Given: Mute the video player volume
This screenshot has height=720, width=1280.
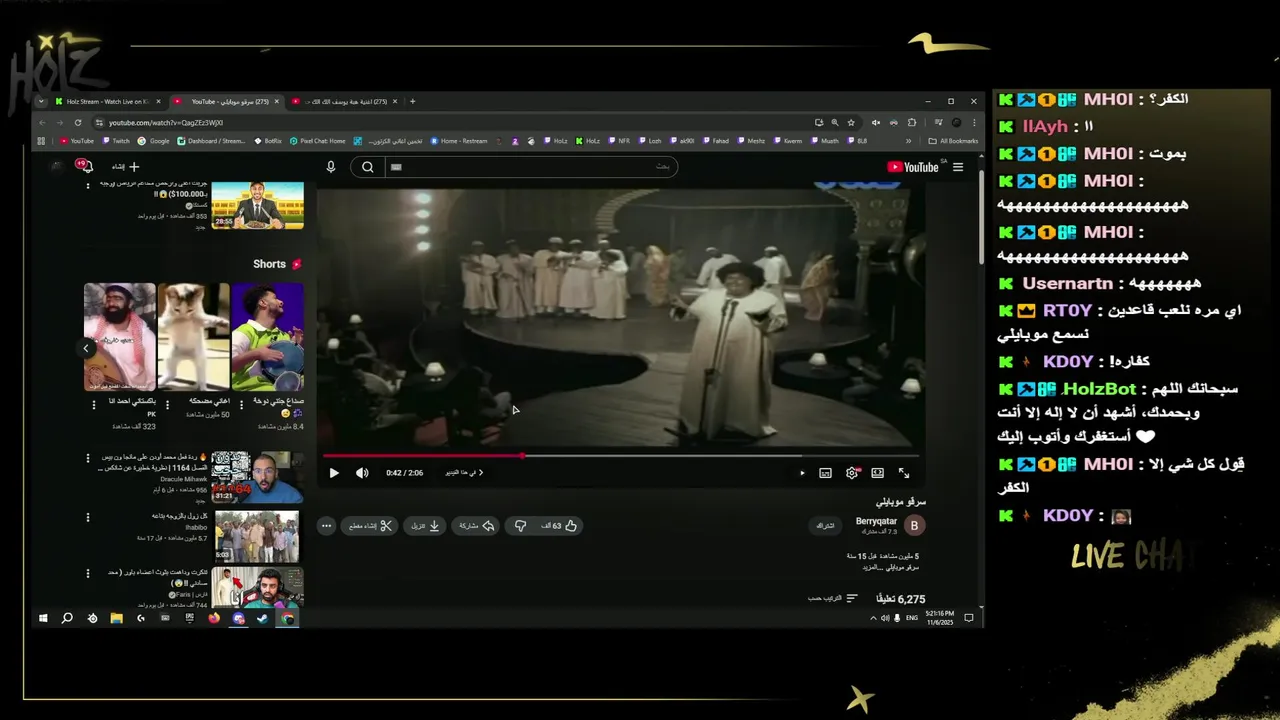Looking at the screenshot, I should 362,473.
